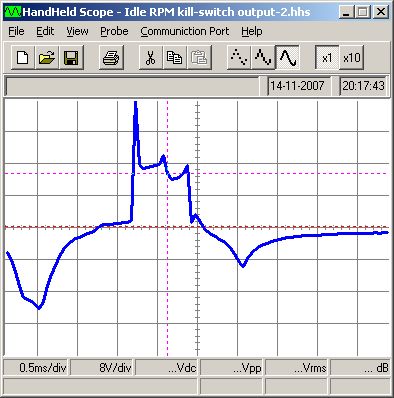Select dotted waveform display mode

click(x=239, y=58)
